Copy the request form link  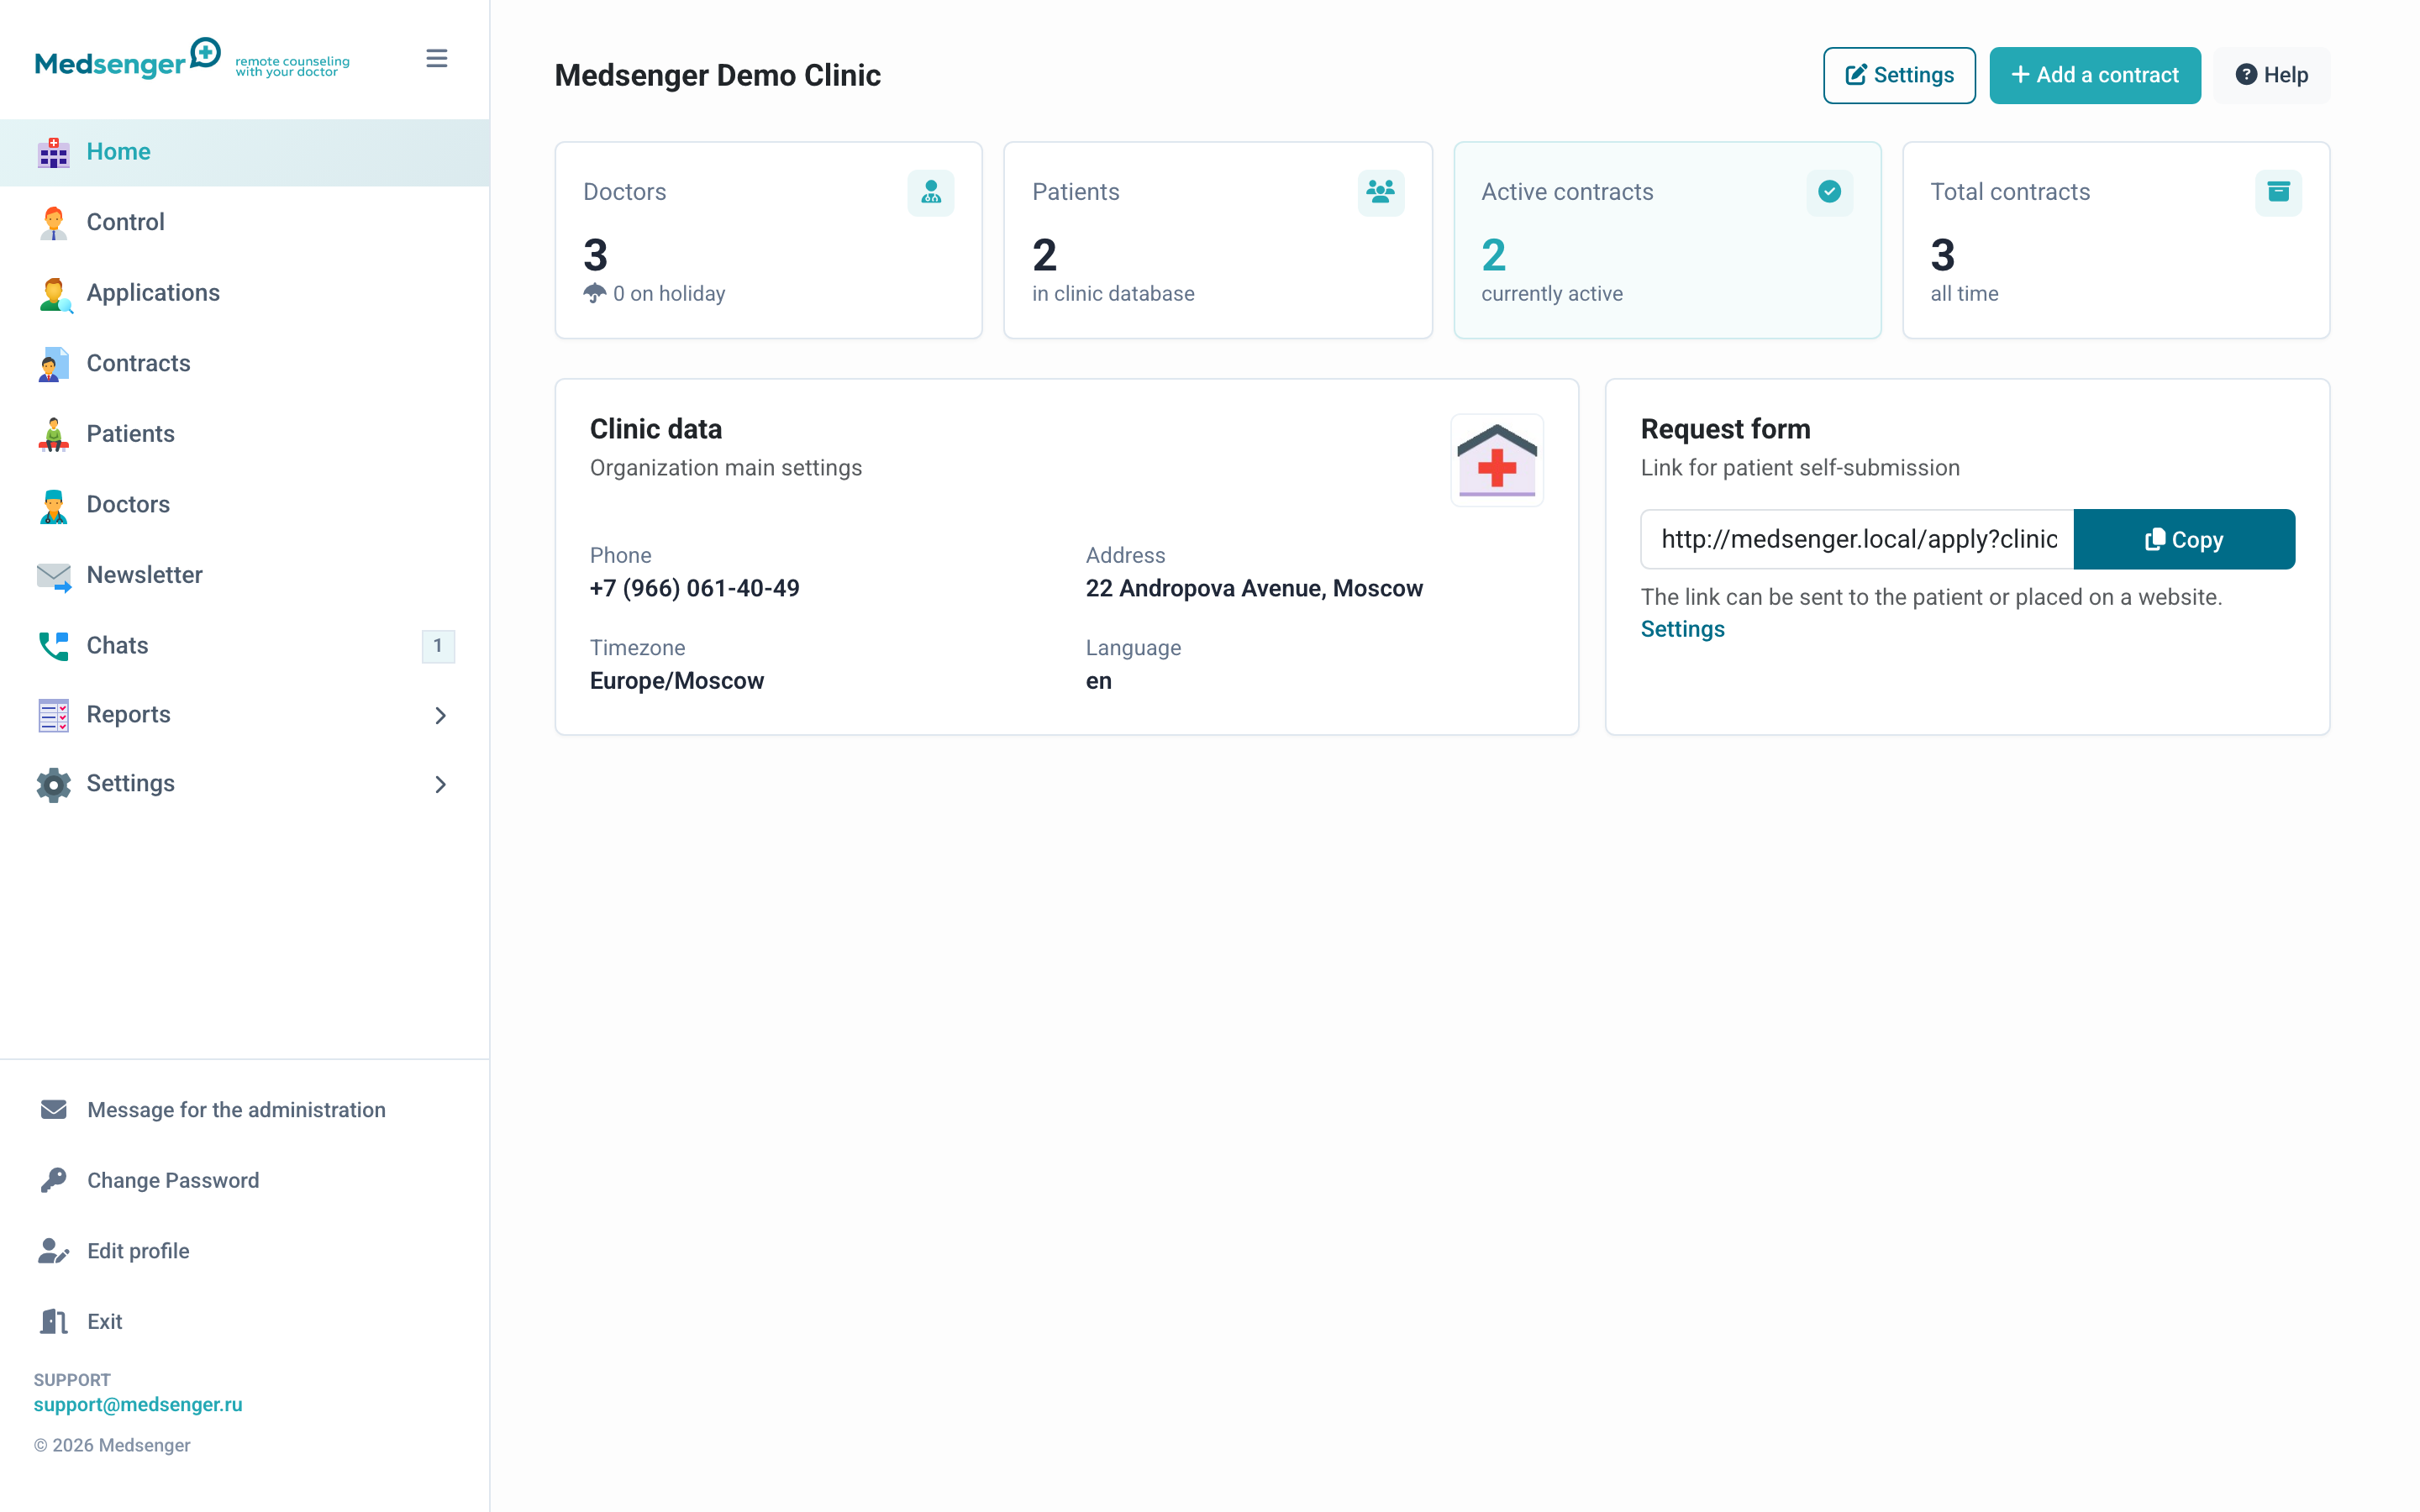pyautogui.click(x=2183, y=539)
